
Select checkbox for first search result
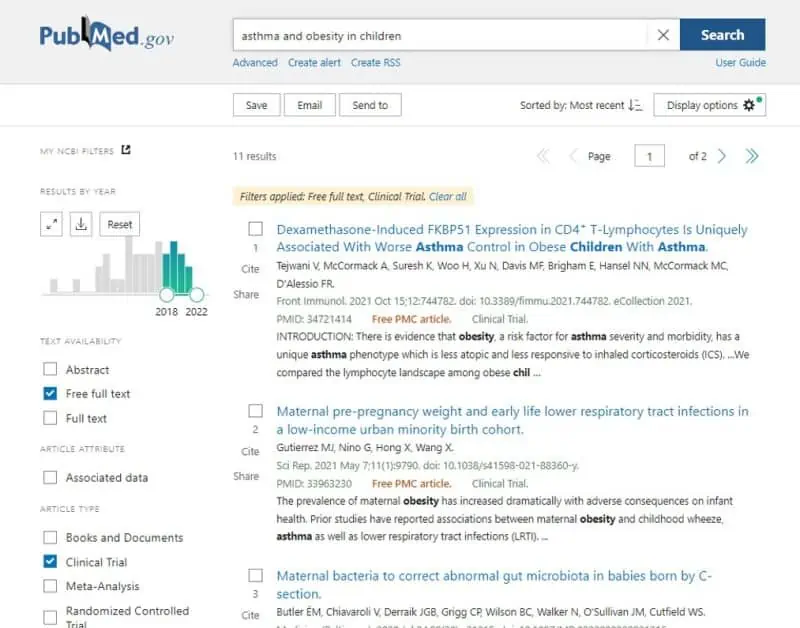tap(255, 229)
